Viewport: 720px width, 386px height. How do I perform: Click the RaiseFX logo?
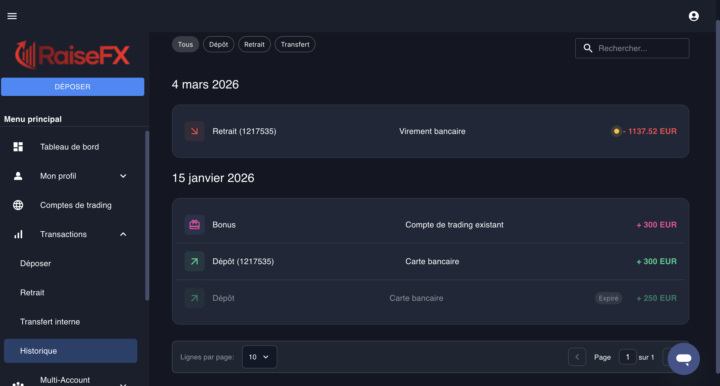click(72, 55)
